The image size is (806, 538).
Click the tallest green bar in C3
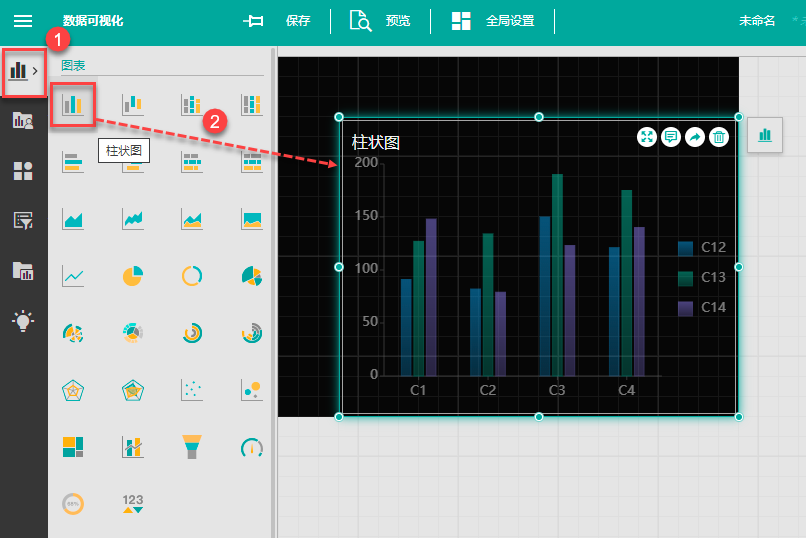pyautogui.click(x=557, y=275)
